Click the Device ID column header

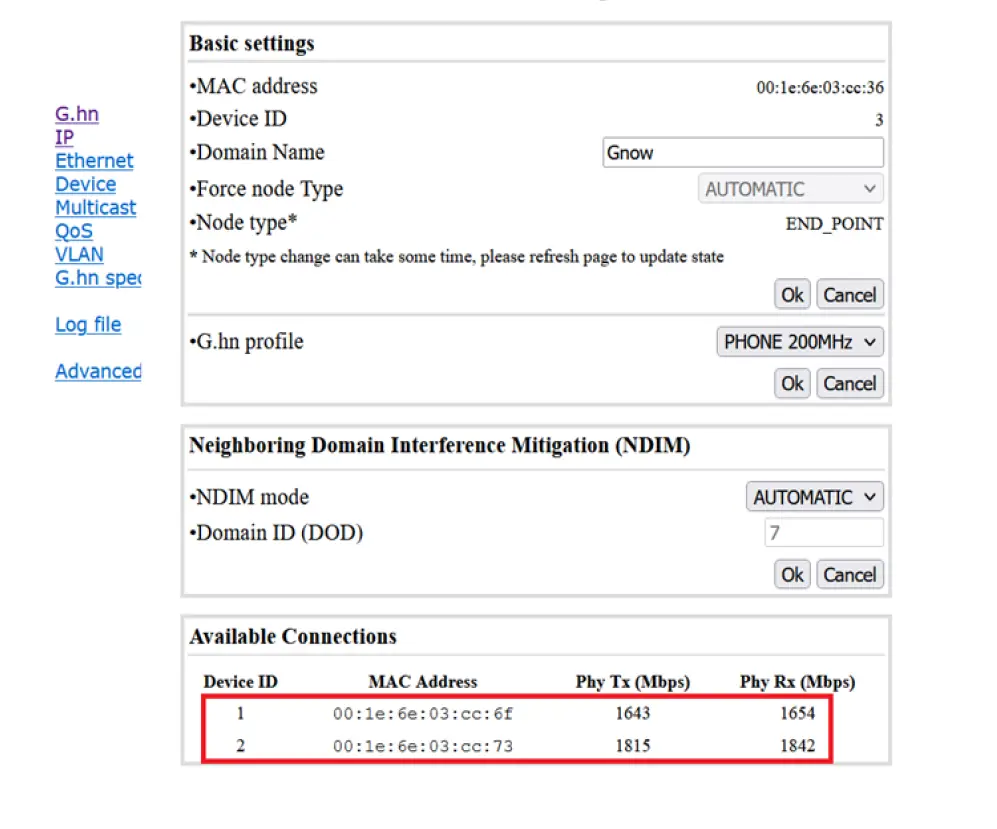(240, 682)
